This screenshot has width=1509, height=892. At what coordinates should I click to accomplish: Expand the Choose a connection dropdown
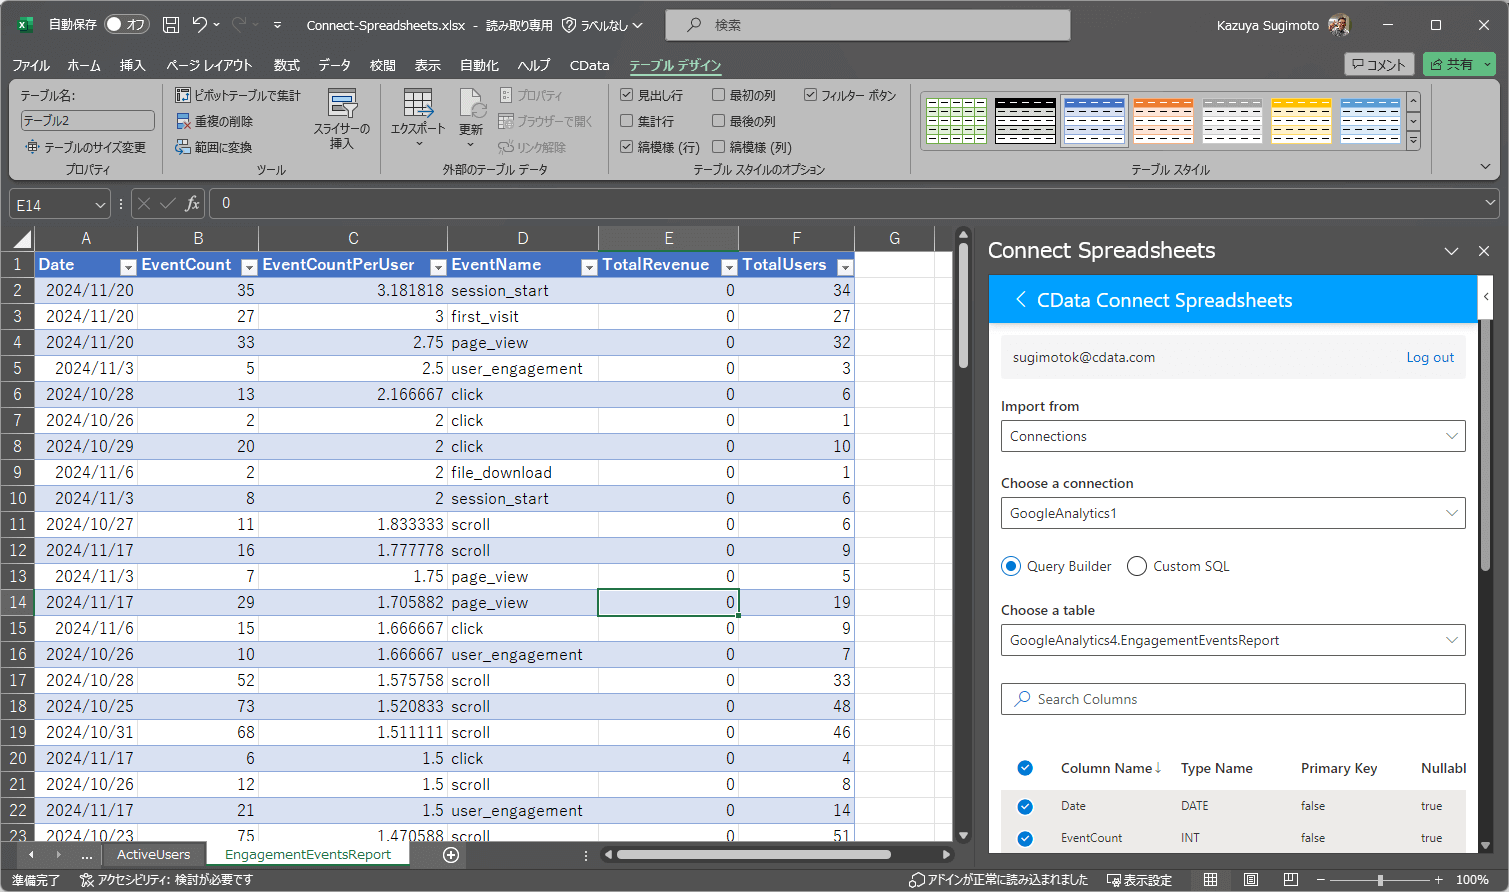1451,513
